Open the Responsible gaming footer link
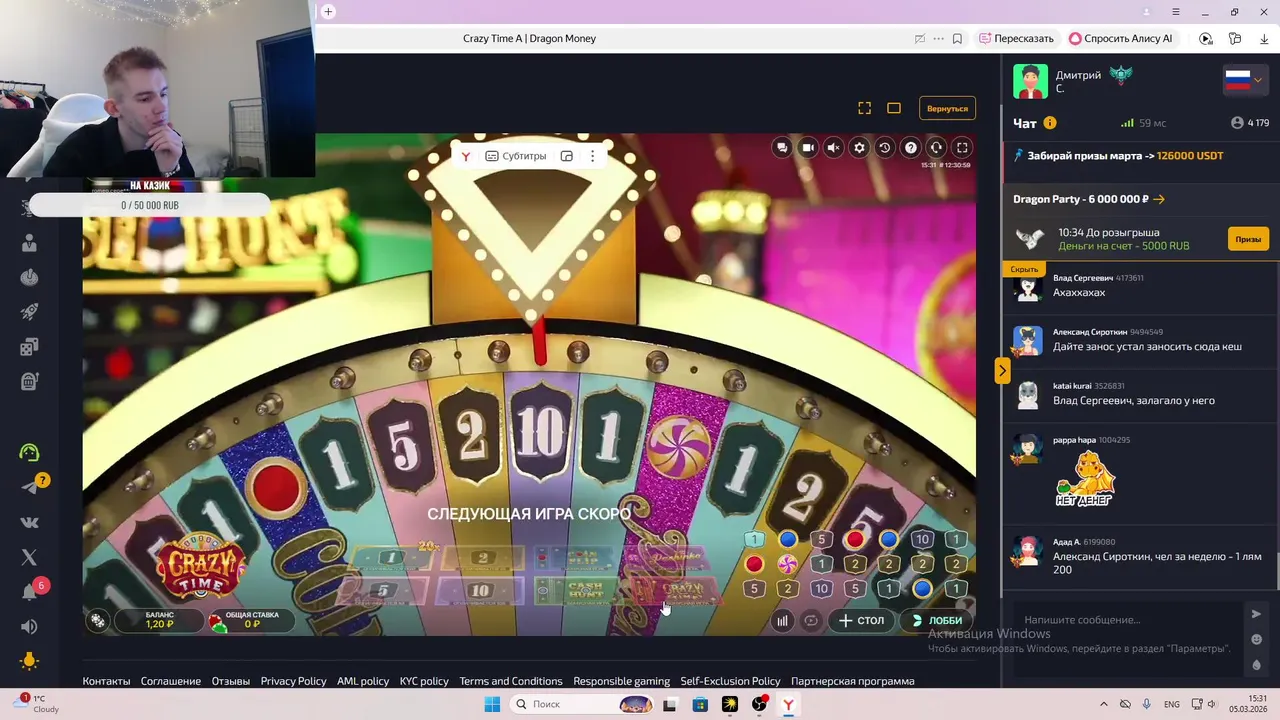This screenshot has width=1280, height=720. pos(621,681)
